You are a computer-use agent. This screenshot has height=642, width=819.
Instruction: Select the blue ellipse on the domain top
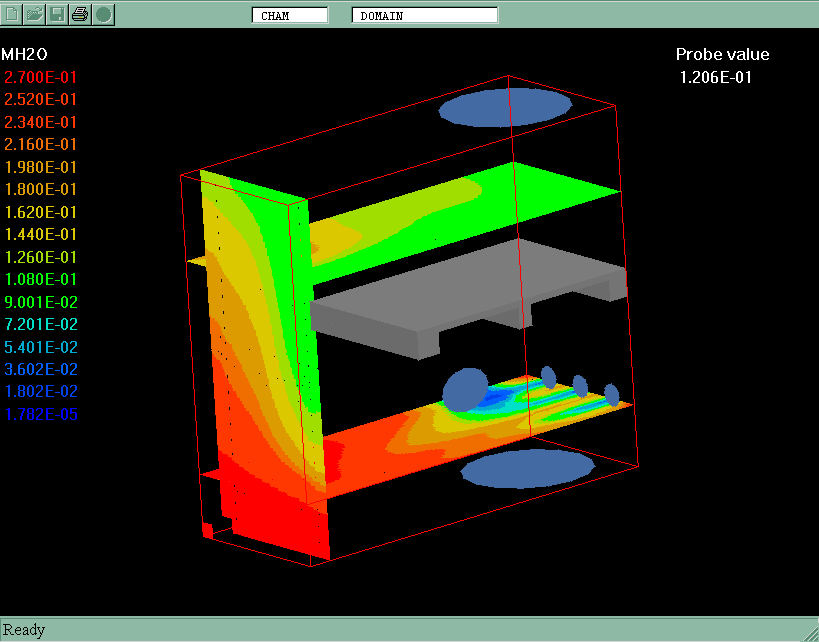tap(506, 107)
